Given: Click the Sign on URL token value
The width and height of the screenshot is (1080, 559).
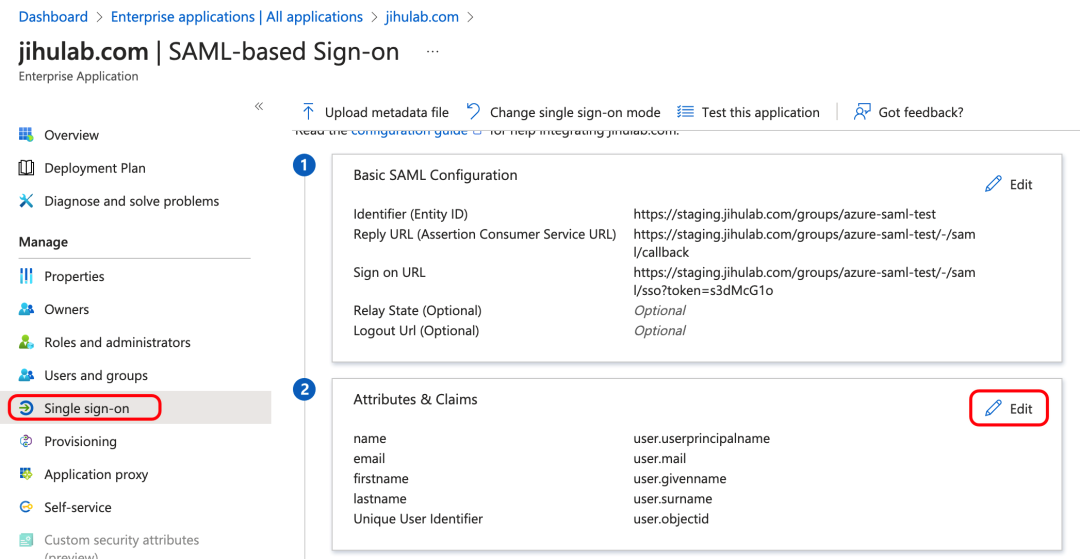Looking at the screenshot, I should (804, 282).
